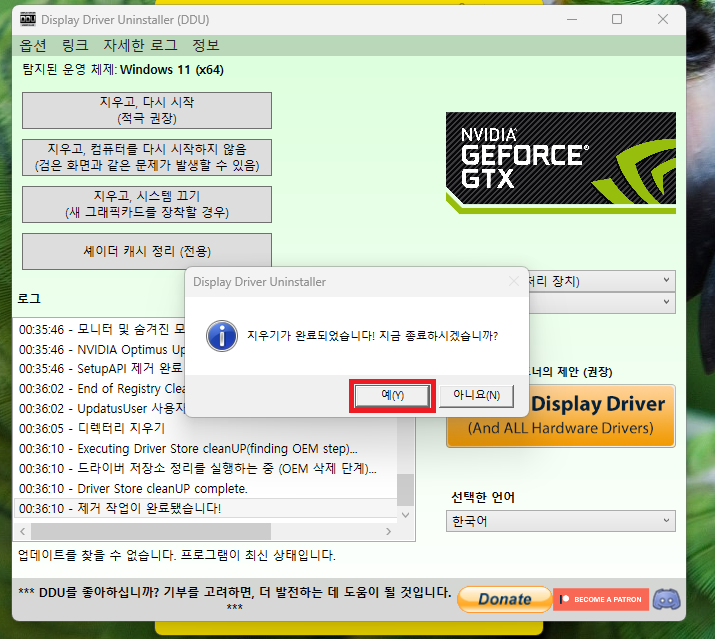Viewport: 715px width, 639px height.
Task: Maximize the DDU window
Action: pyautogui.click(x=617, y=19)
